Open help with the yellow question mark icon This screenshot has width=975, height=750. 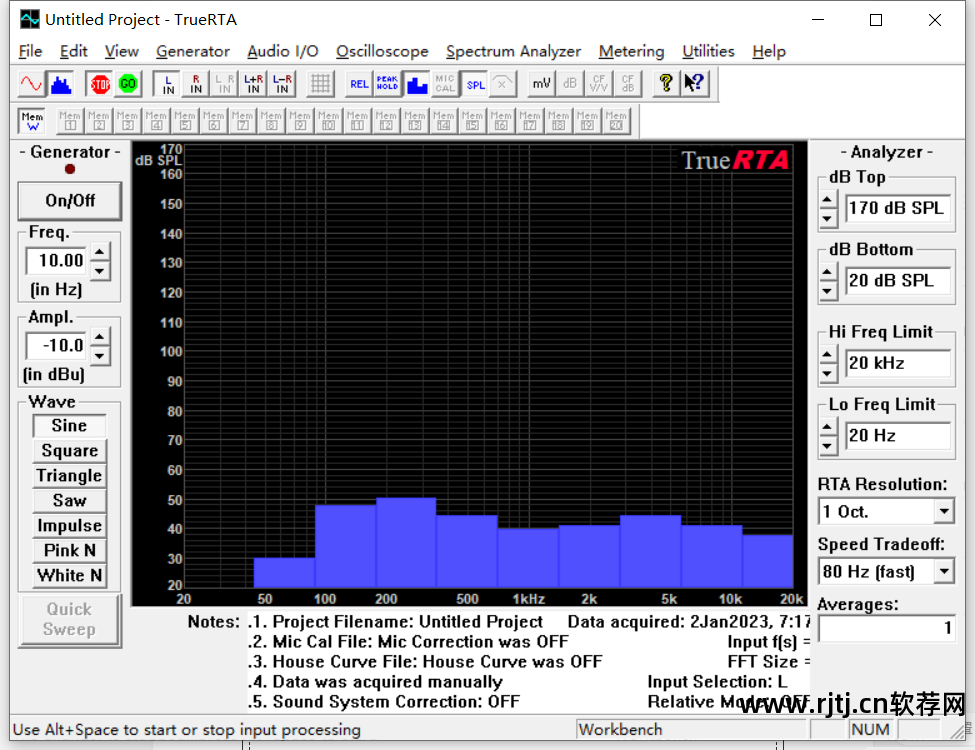point(666,83)
